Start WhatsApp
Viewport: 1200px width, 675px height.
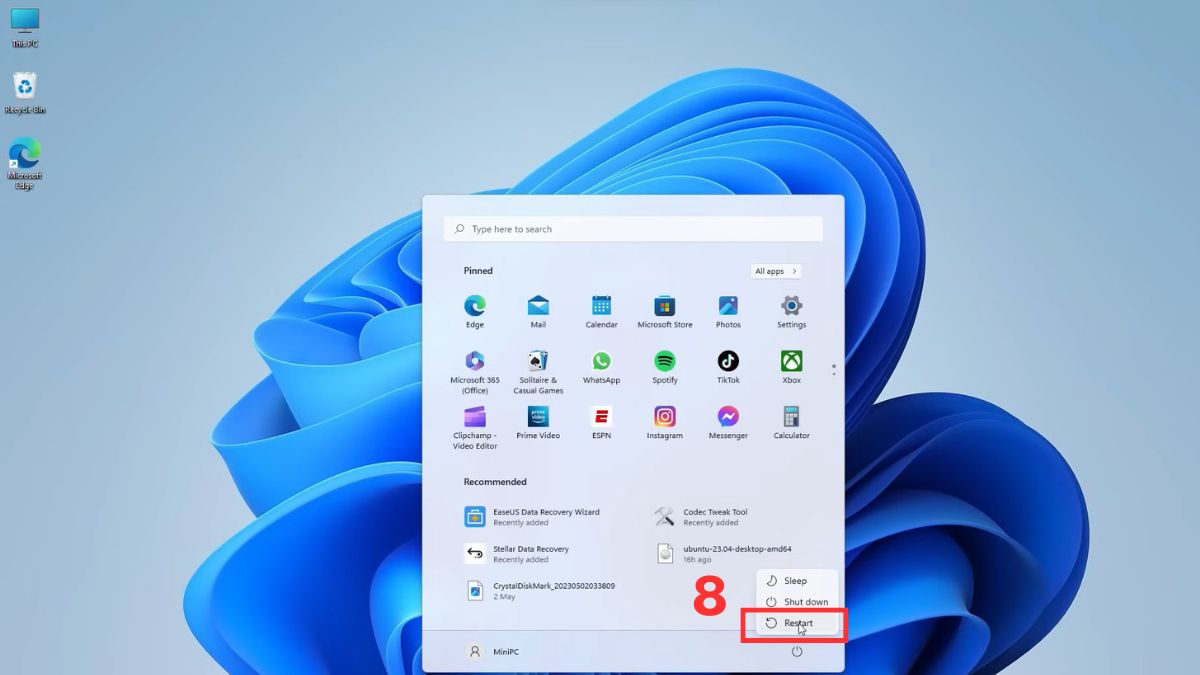click(x=601, y=367)
